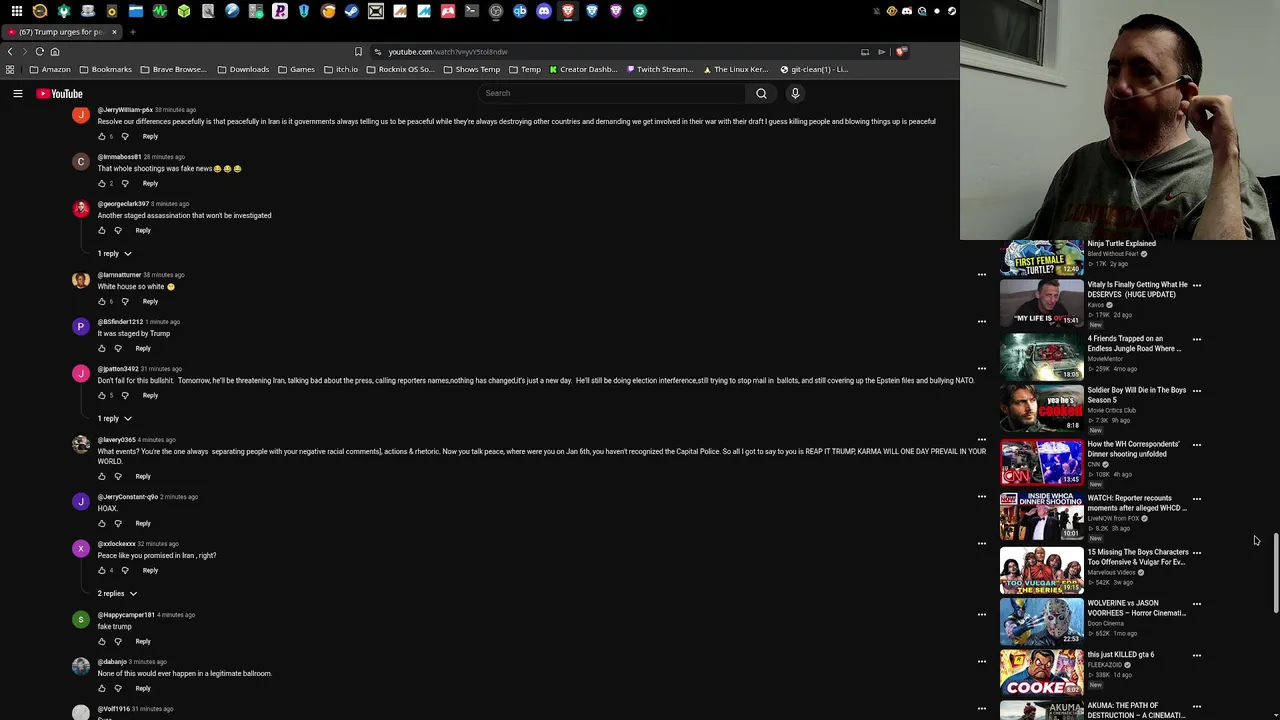Screen dimensions: 1280x720
Task: Open options for '15 Missing The Boys Characters' video
Action: tap(1197, 553)
